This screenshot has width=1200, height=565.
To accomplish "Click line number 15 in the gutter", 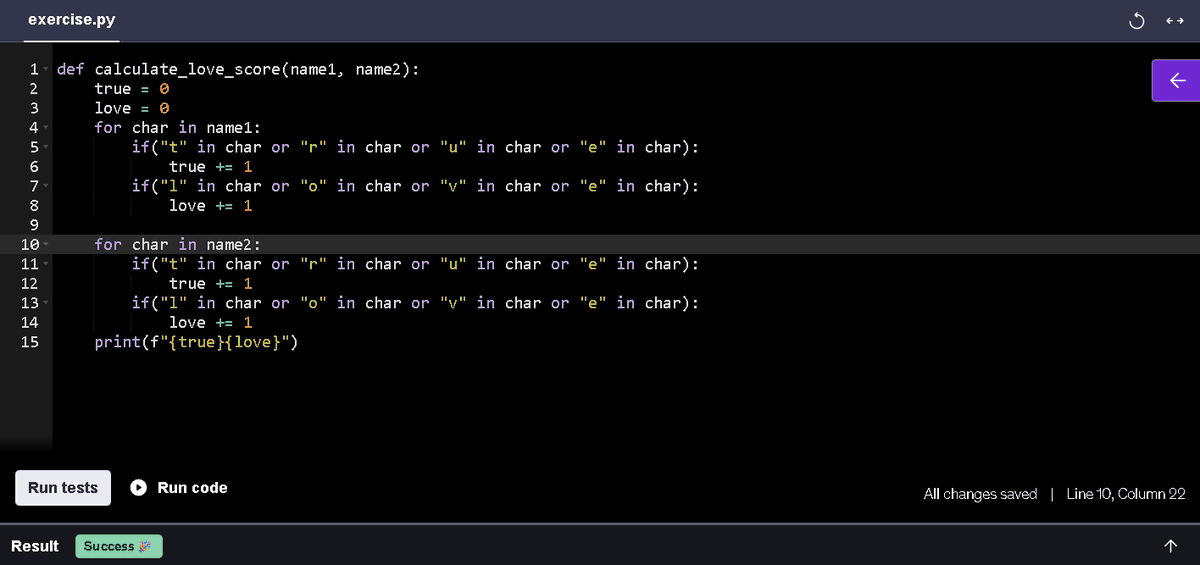I will click(29, 343).
